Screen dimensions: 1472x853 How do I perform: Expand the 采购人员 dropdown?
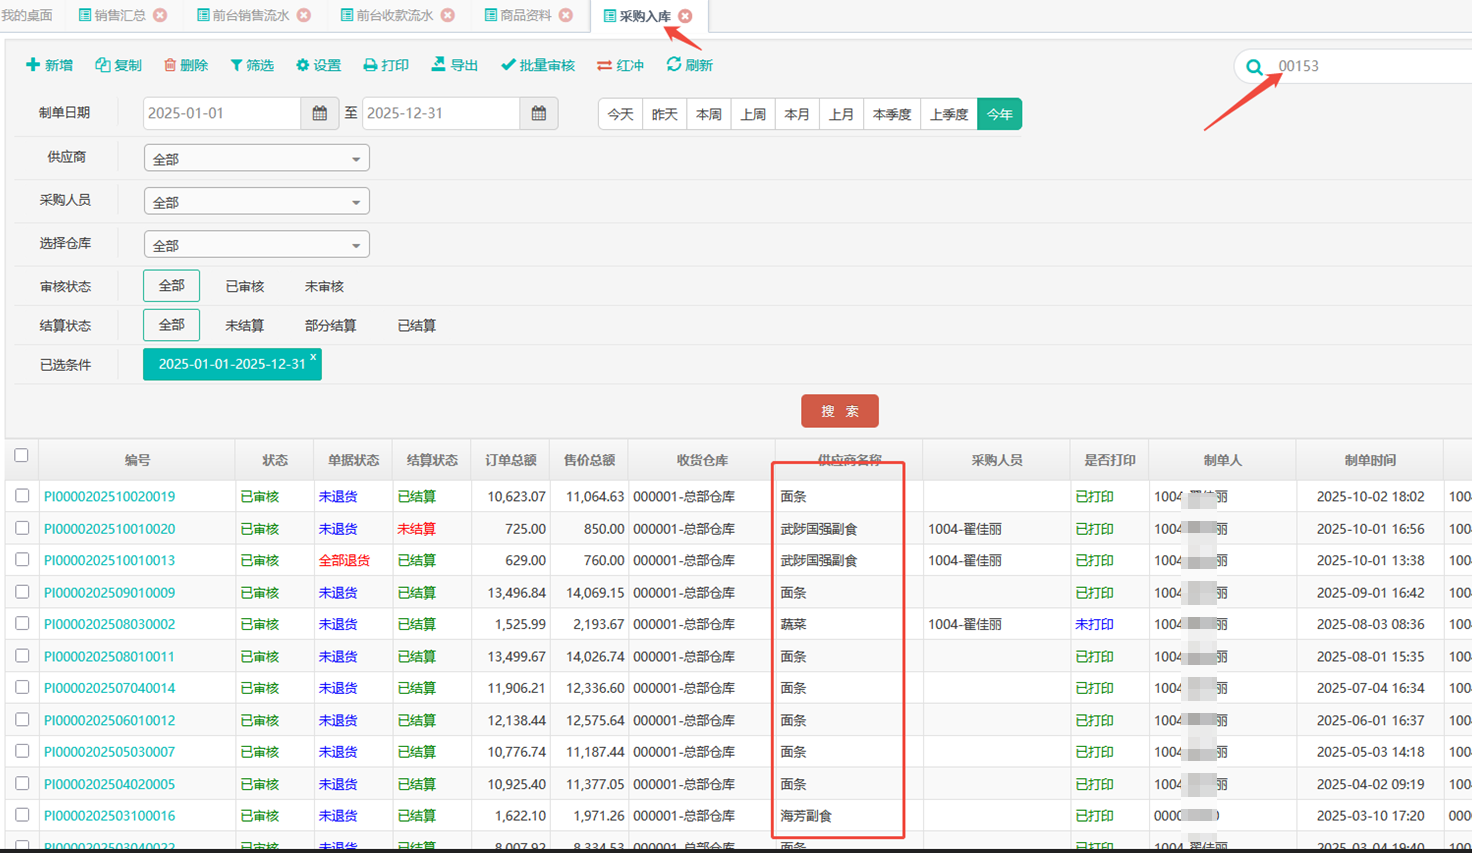tap(256, 202)
